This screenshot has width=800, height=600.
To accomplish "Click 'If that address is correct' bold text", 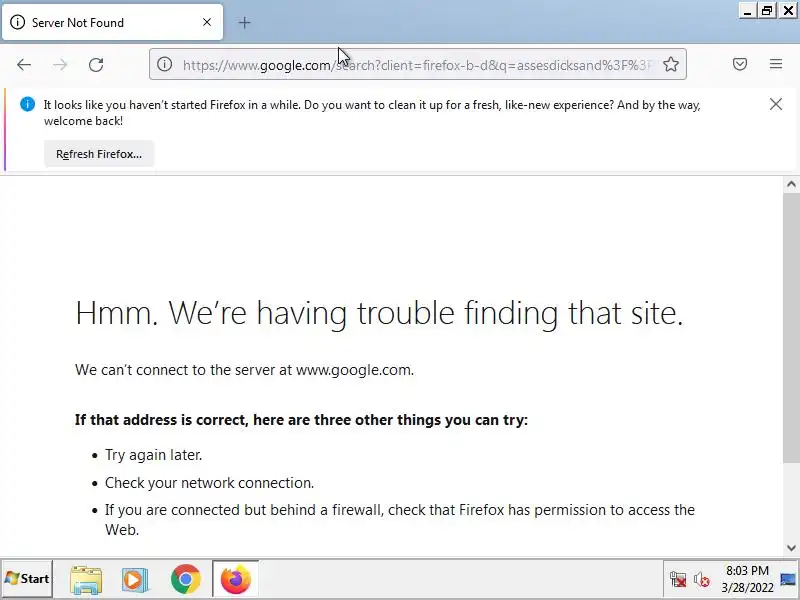I will (302, 420).
